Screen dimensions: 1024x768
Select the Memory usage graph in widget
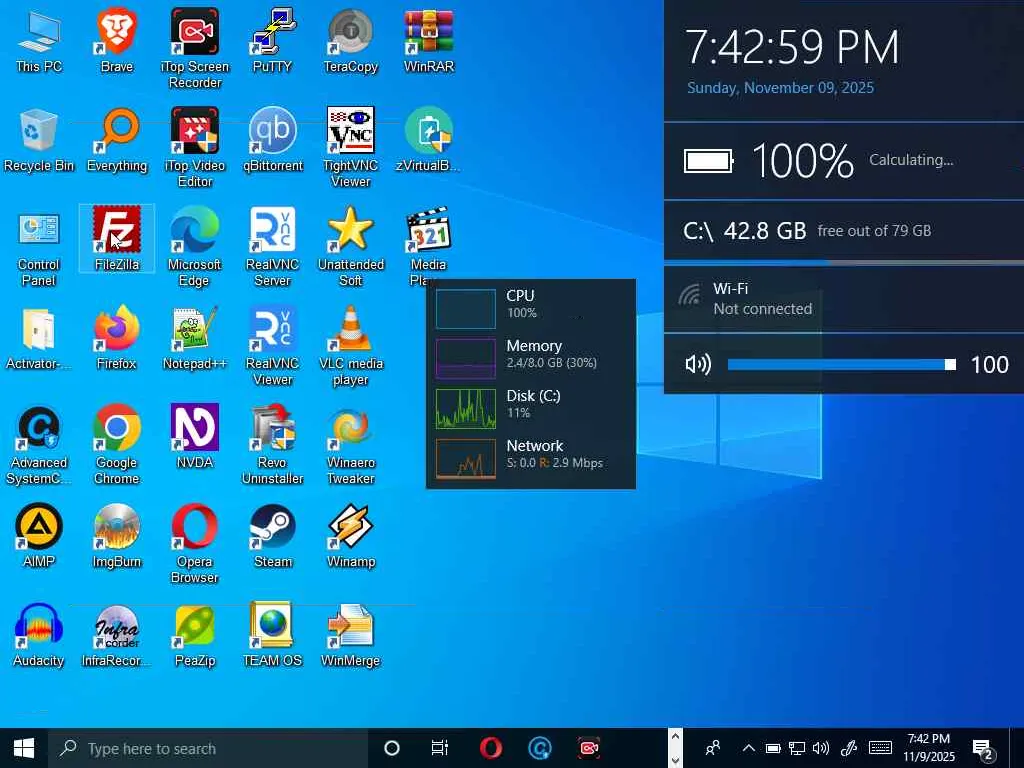[466, 359]
